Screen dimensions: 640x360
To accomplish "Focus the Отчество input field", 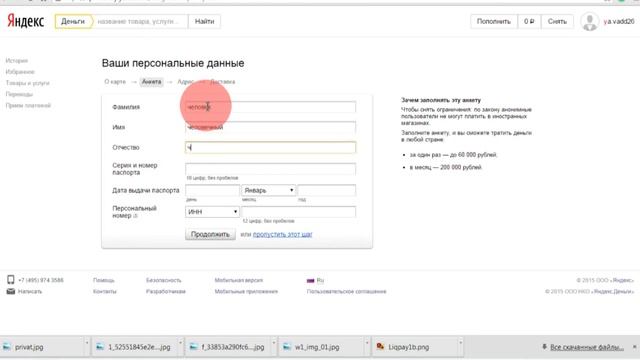I will click(x=270, y=147).
